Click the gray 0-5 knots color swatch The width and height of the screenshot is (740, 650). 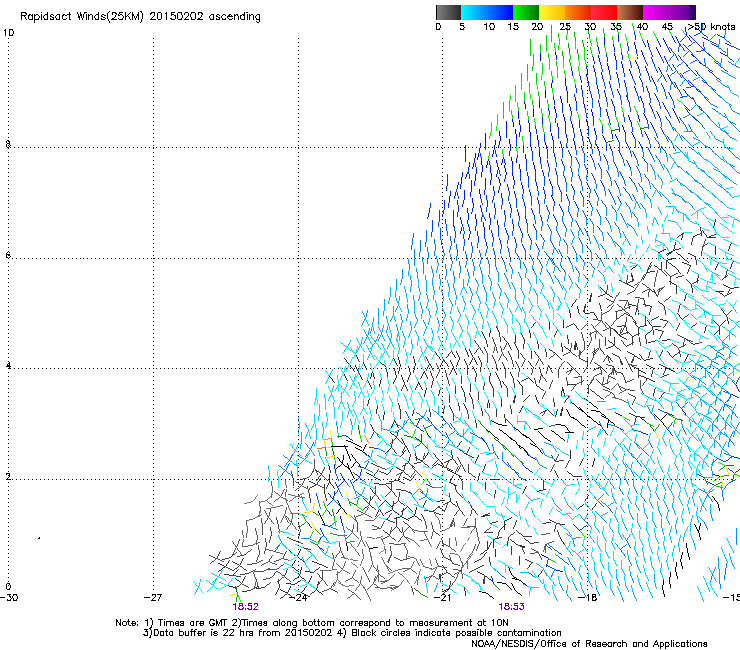pyautogui.click(x=448, y=12)
